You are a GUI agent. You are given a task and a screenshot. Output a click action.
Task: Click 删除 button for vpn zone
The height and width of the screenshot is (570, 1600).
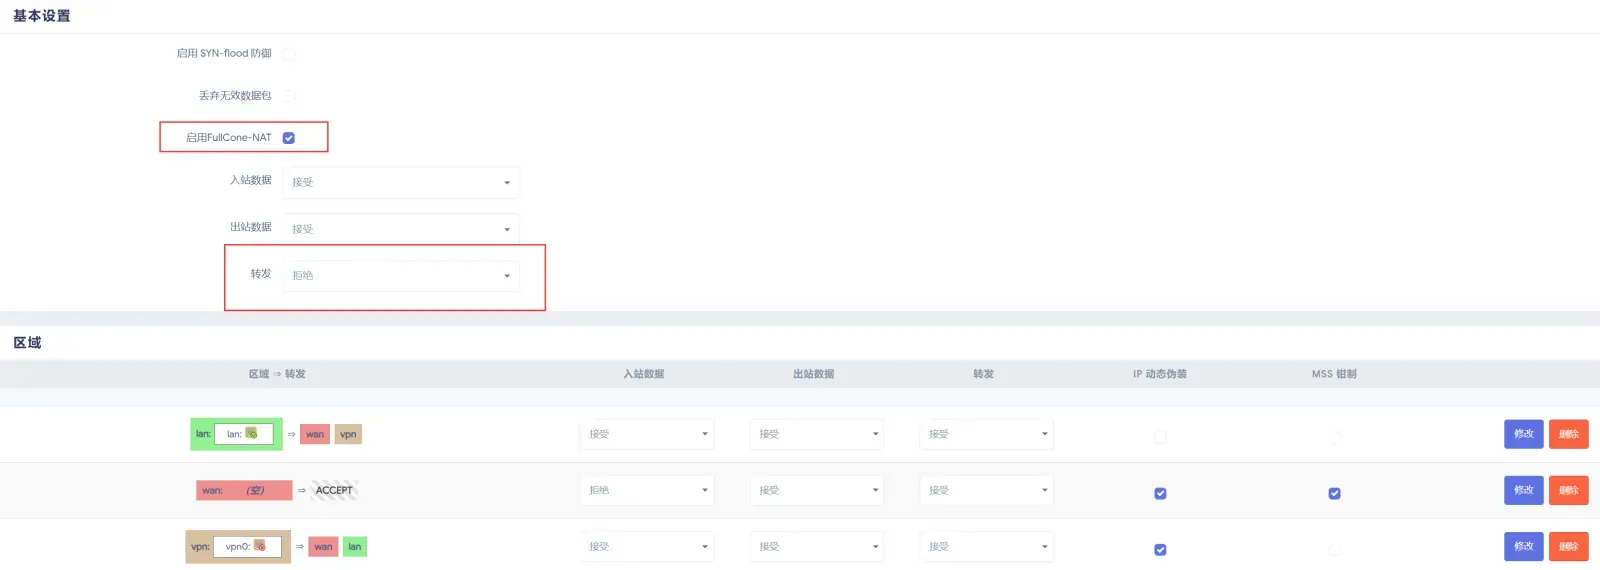click(1569, 546)
